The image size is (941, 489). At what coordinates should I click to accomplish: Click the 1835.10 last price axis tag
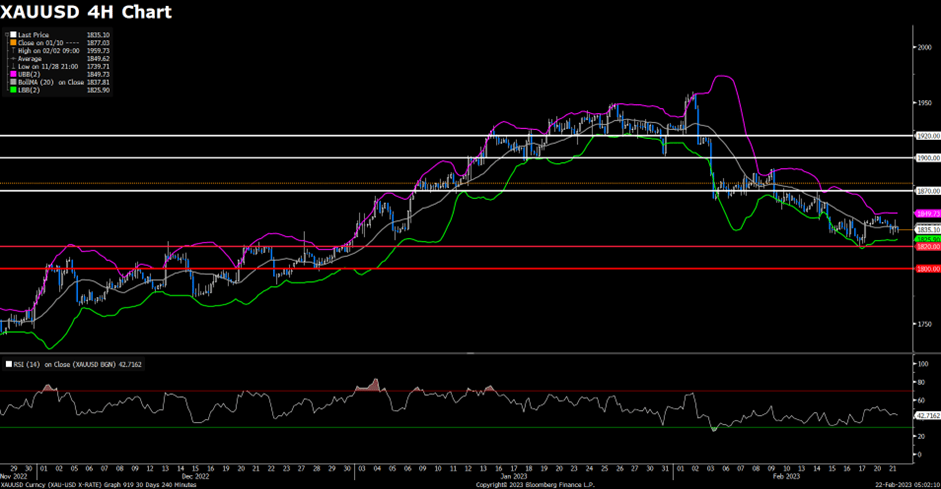click(927, 230)
